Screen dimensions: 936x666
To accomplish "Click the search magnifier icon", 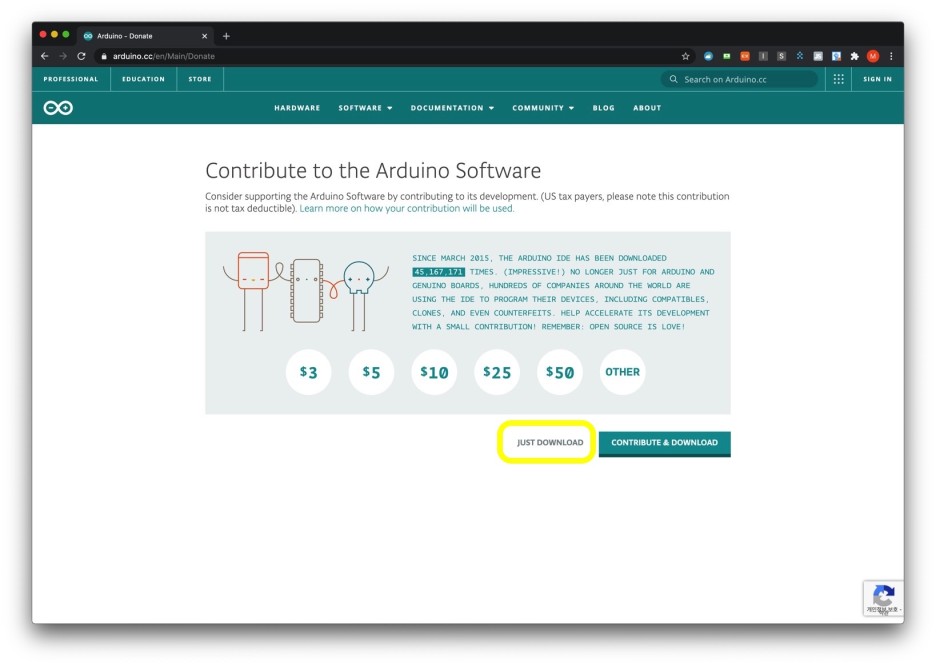I will [x=673, y=79].
